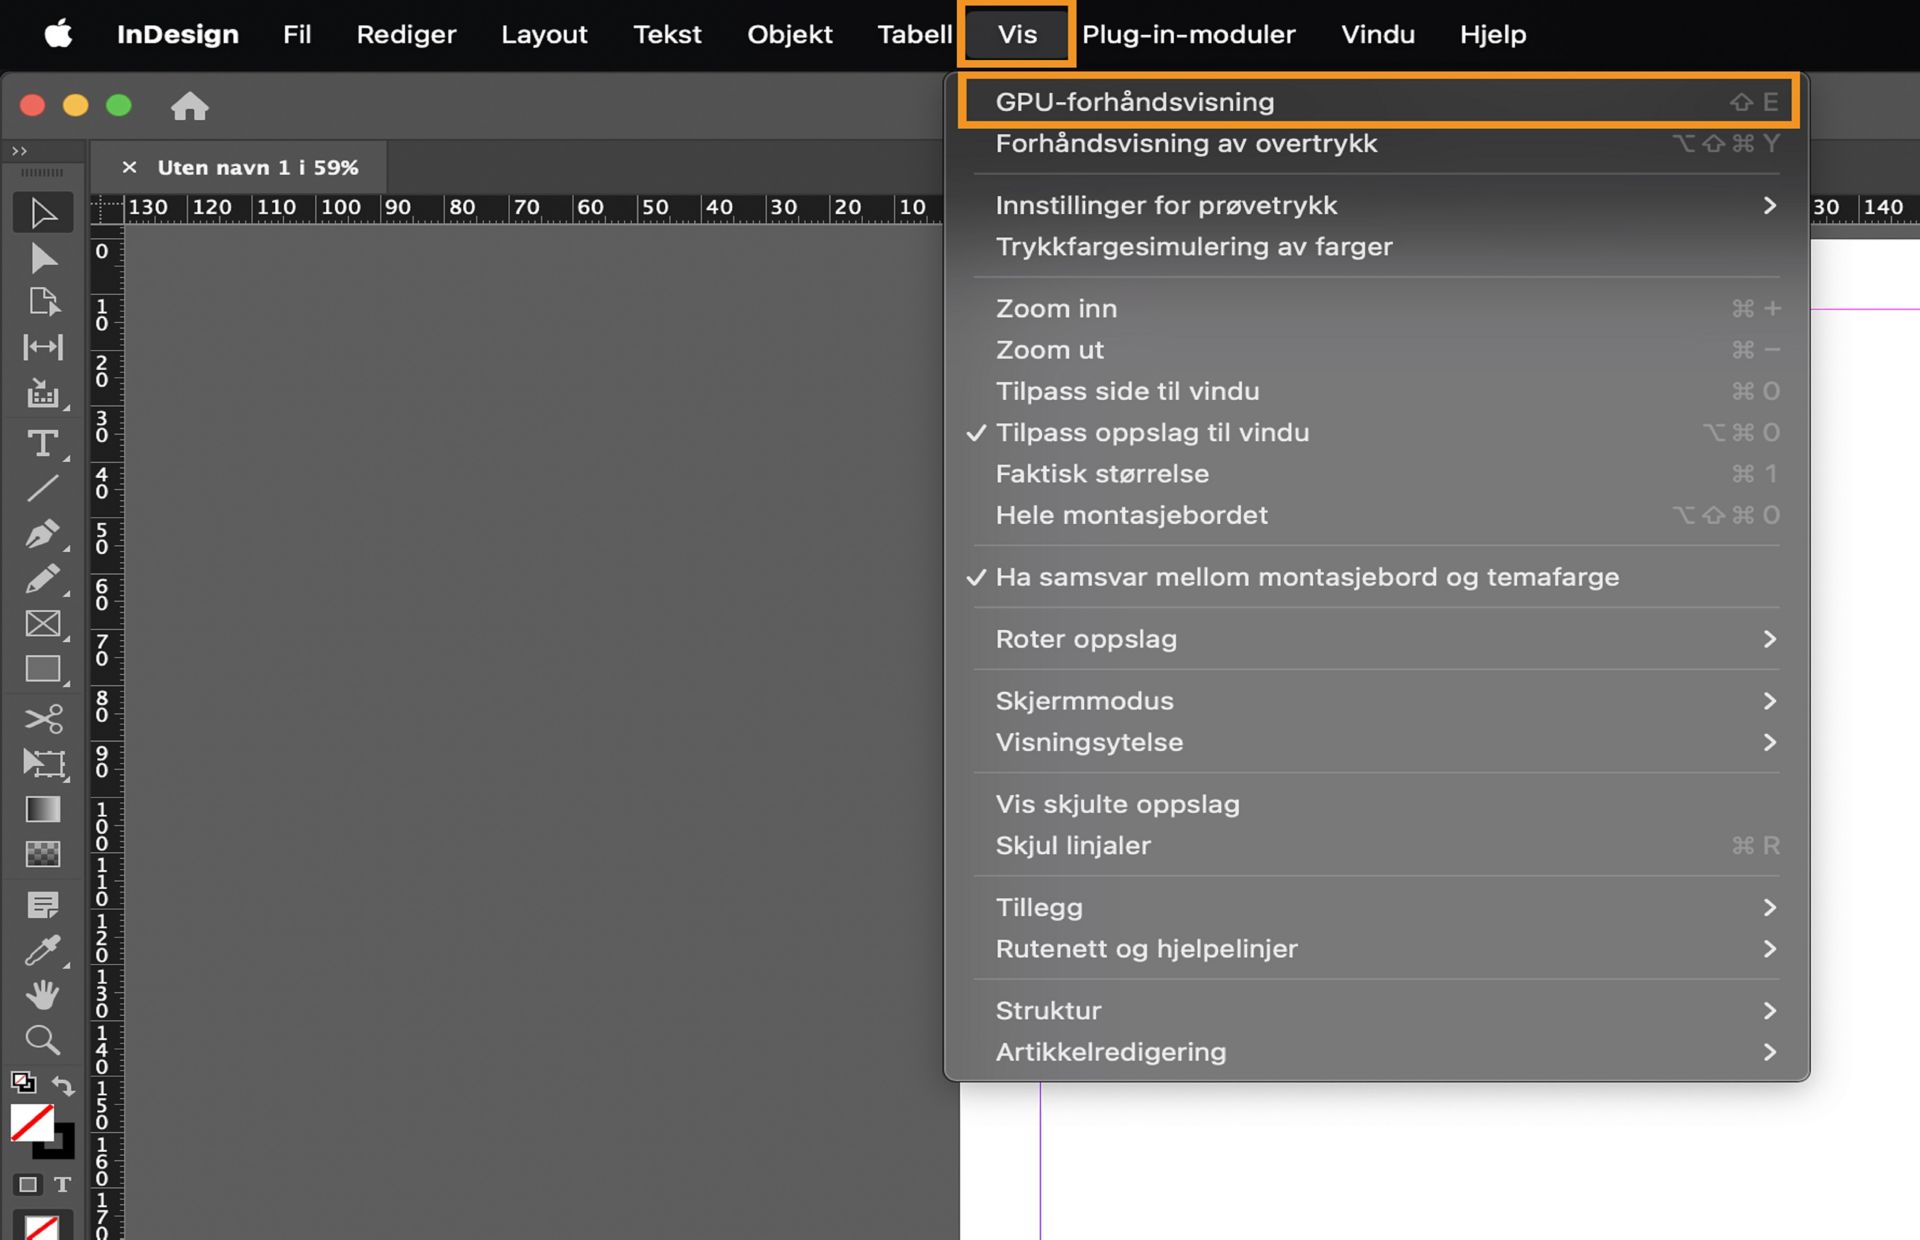The height and width of the screenshot is (1240, 1920).
Task: Select the Pen tool
Action: (42, 534)
